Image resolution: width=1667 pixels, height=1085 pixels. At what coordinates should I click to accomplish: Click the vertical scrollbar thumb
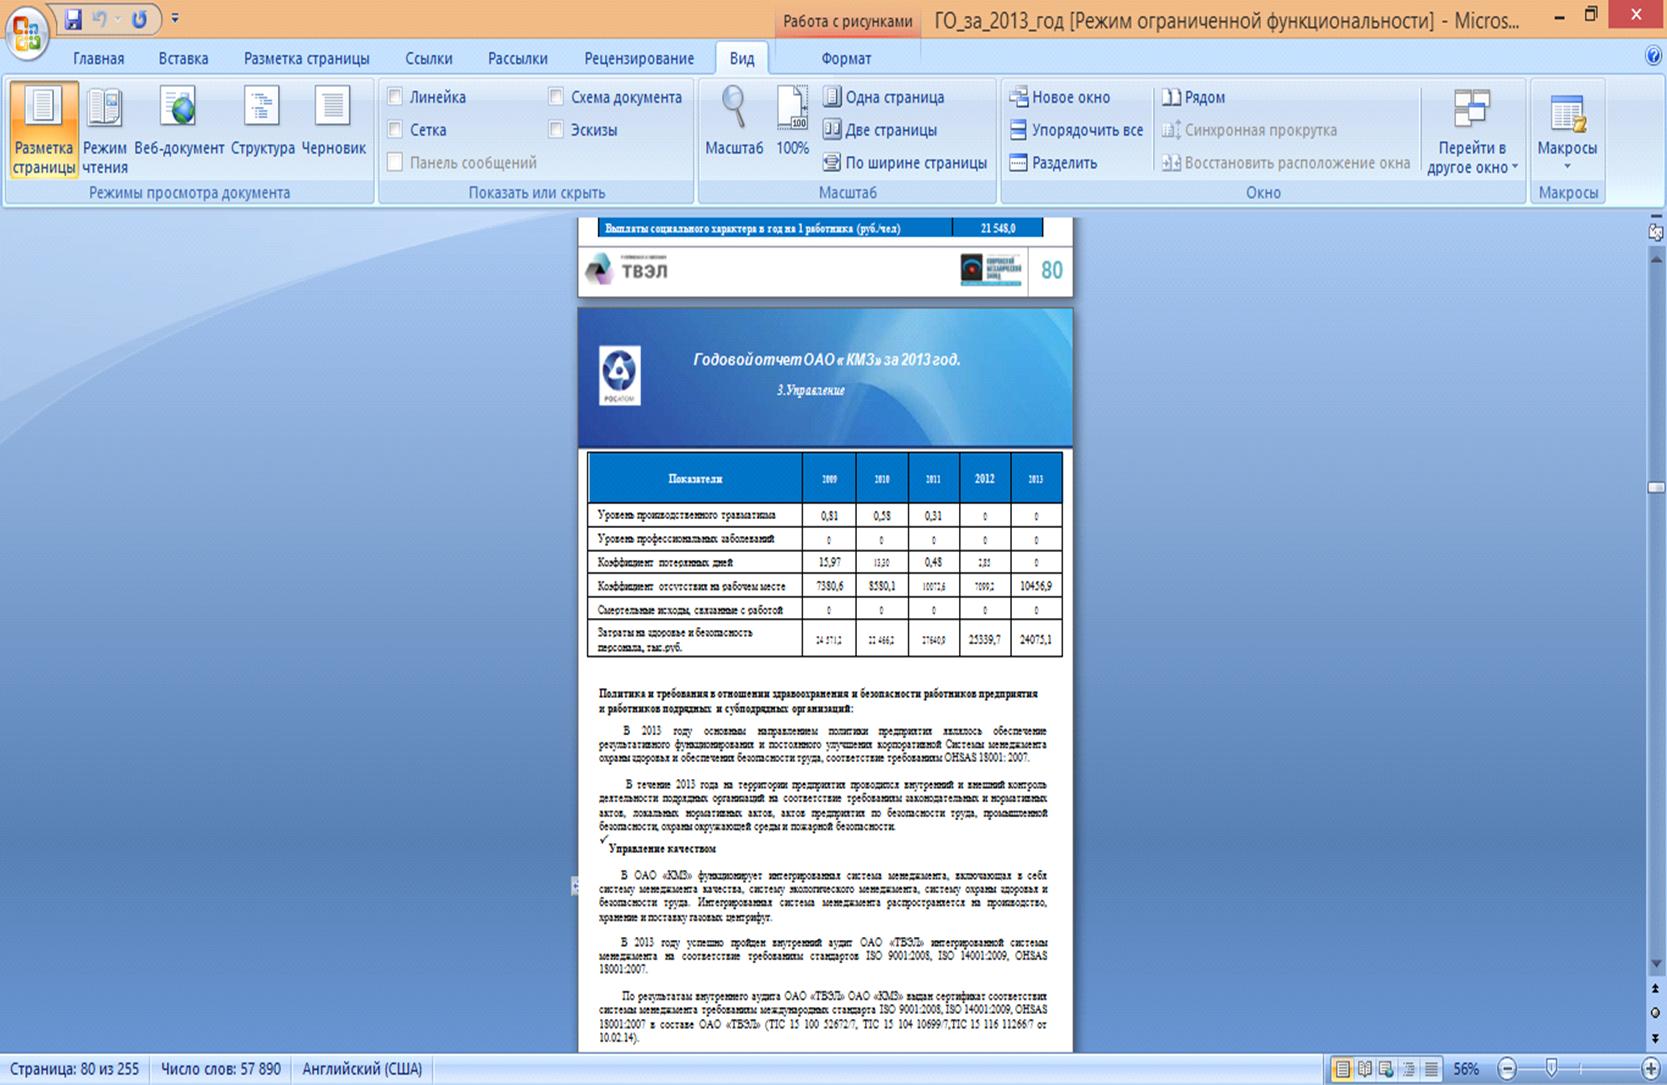tap(1656, 487)
